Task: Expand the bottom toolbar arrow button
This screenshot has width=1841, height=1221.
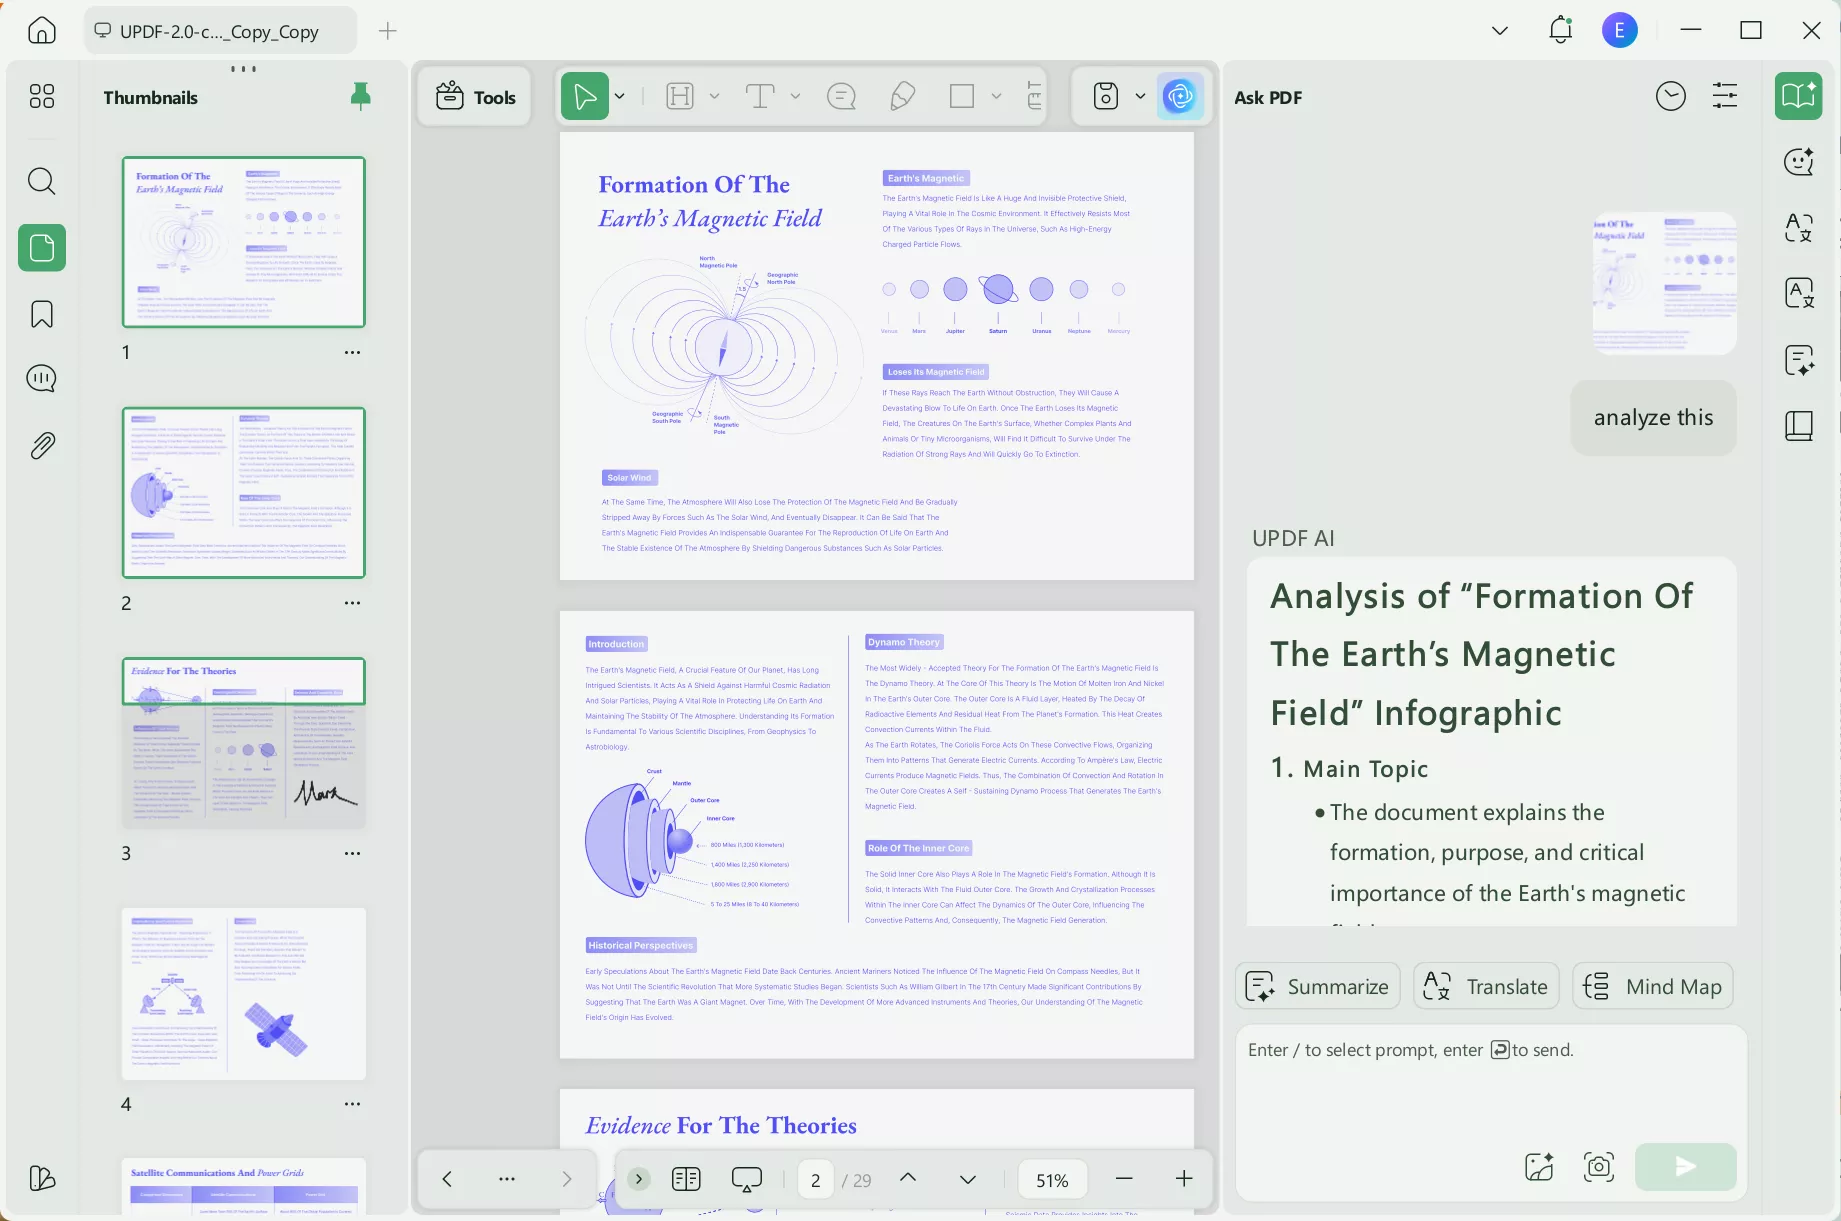Action: 639,1179
